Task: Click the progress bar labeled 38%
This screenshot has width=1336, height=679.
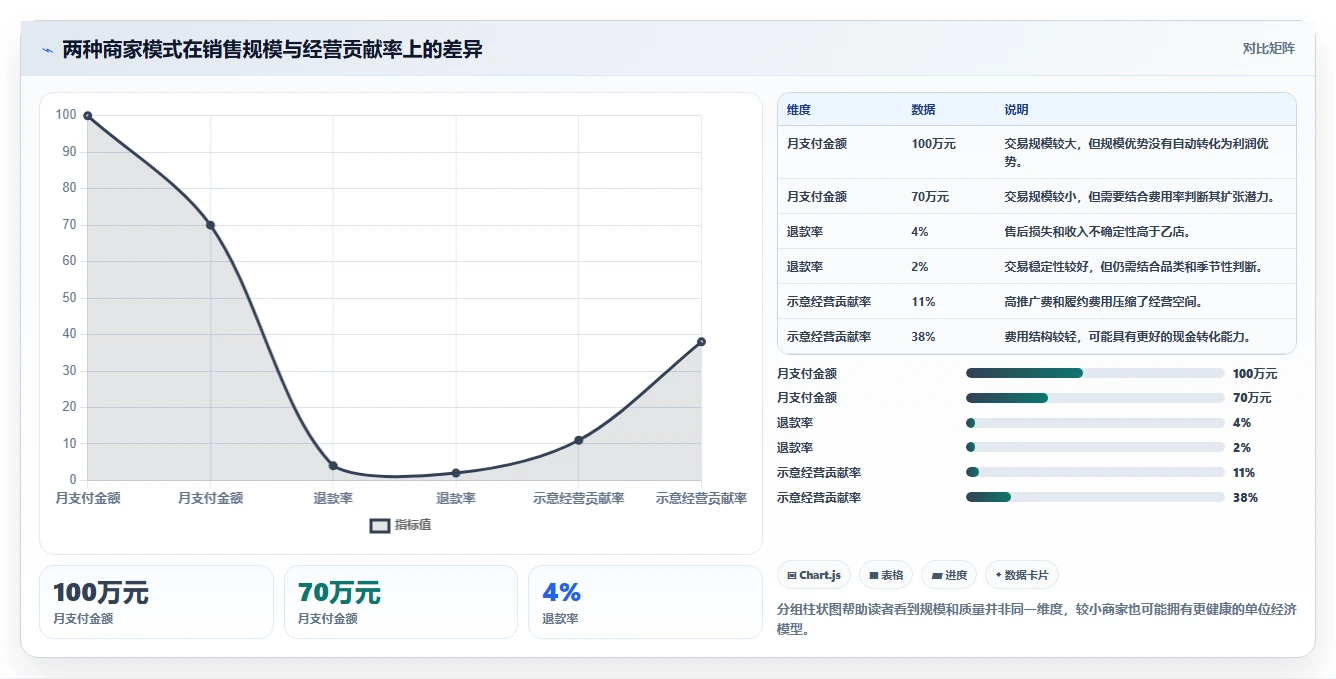Action: 1095,497
